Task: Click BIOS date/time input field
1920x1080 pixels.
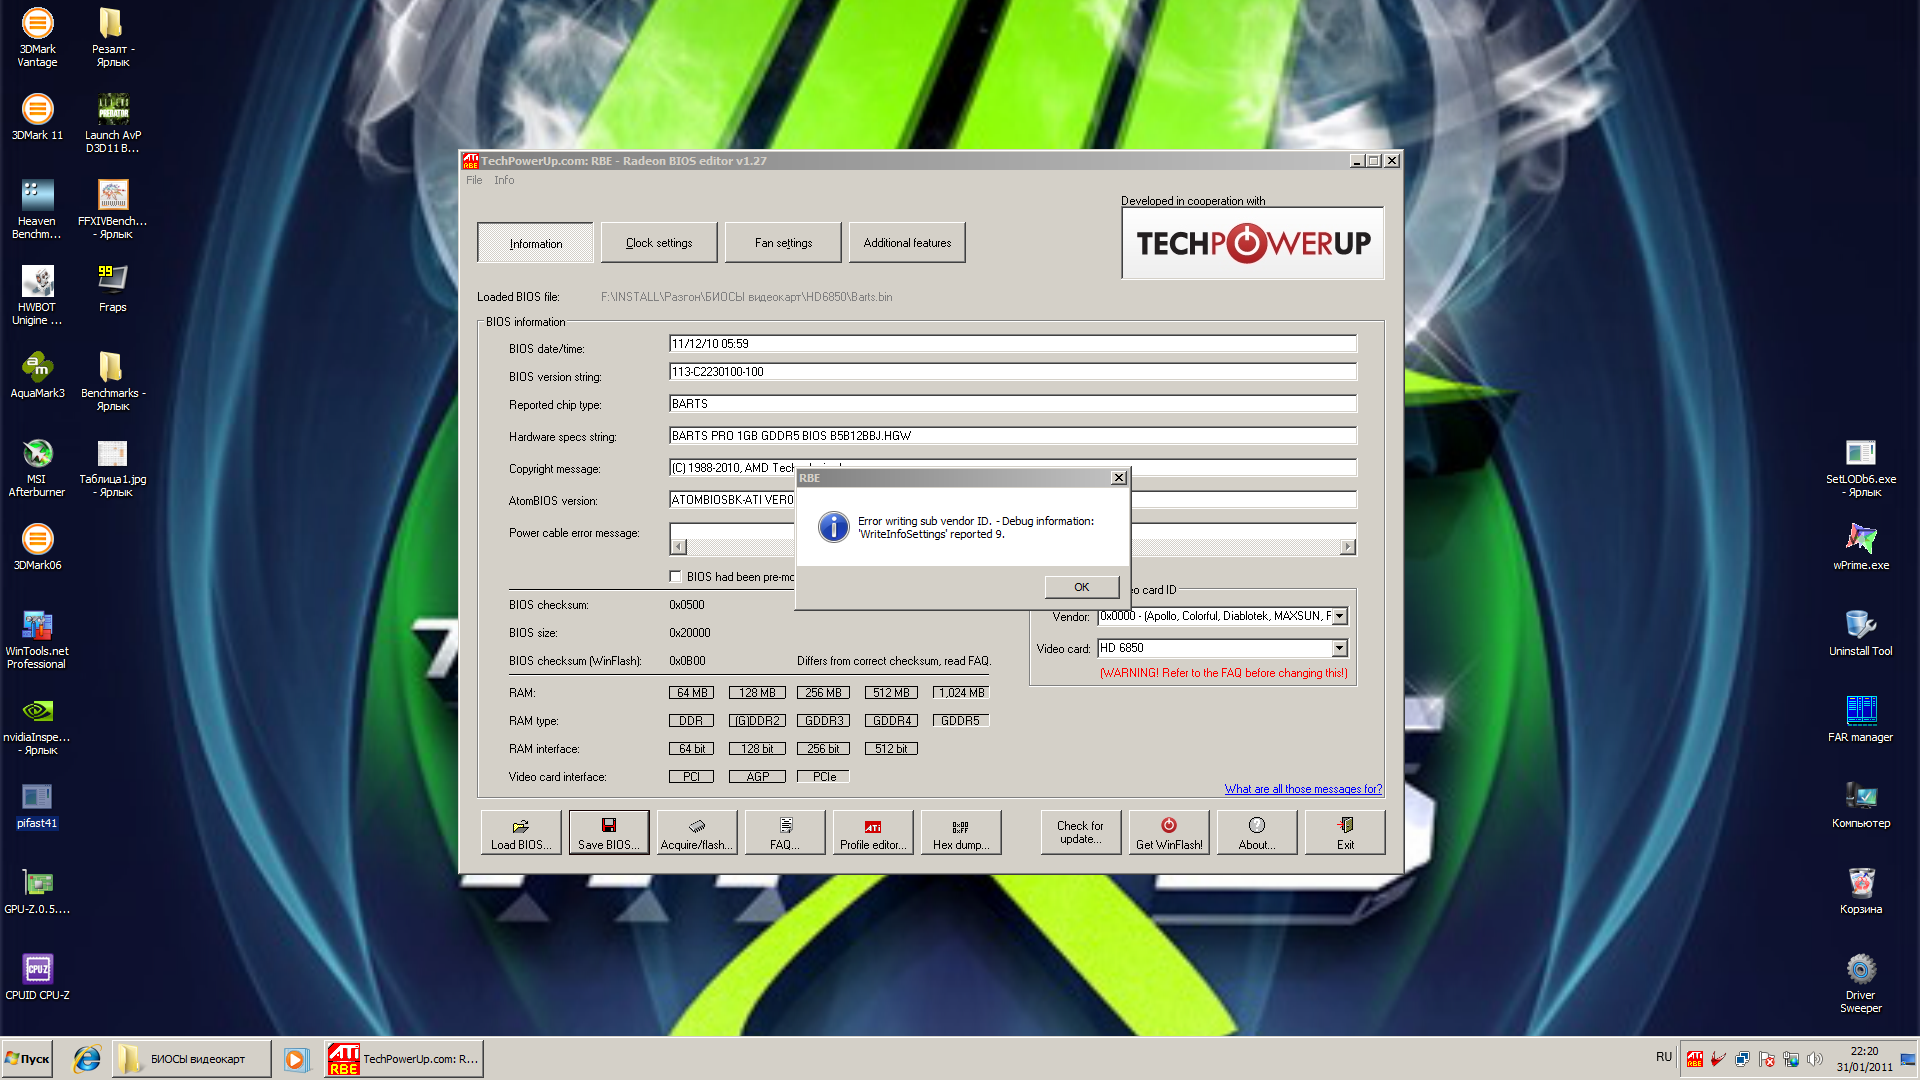Action: [x=1012, y=344]
